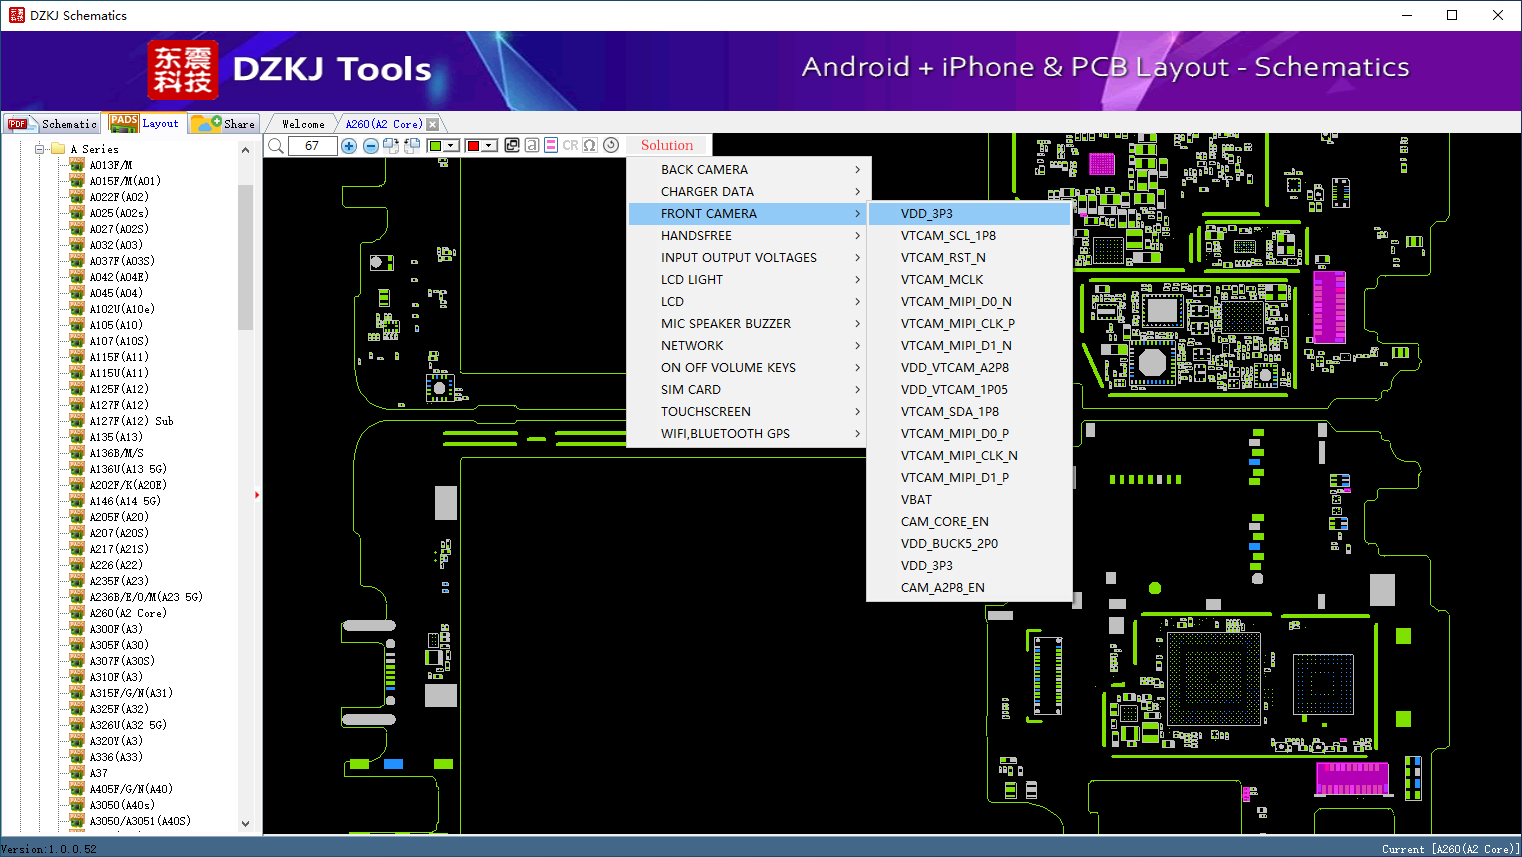
Task: Click the circular refresh icon in toolbar
Action: coord(611,146)
